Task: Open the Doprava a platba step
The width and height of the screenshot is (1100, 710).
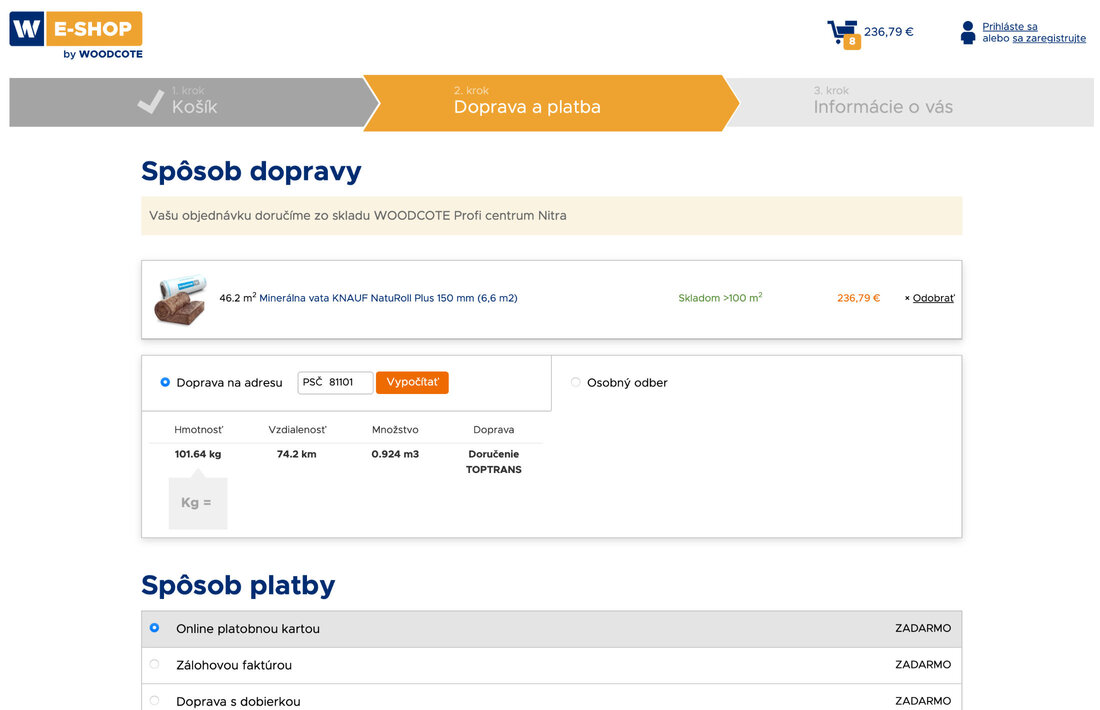Action: coord(527,102)
